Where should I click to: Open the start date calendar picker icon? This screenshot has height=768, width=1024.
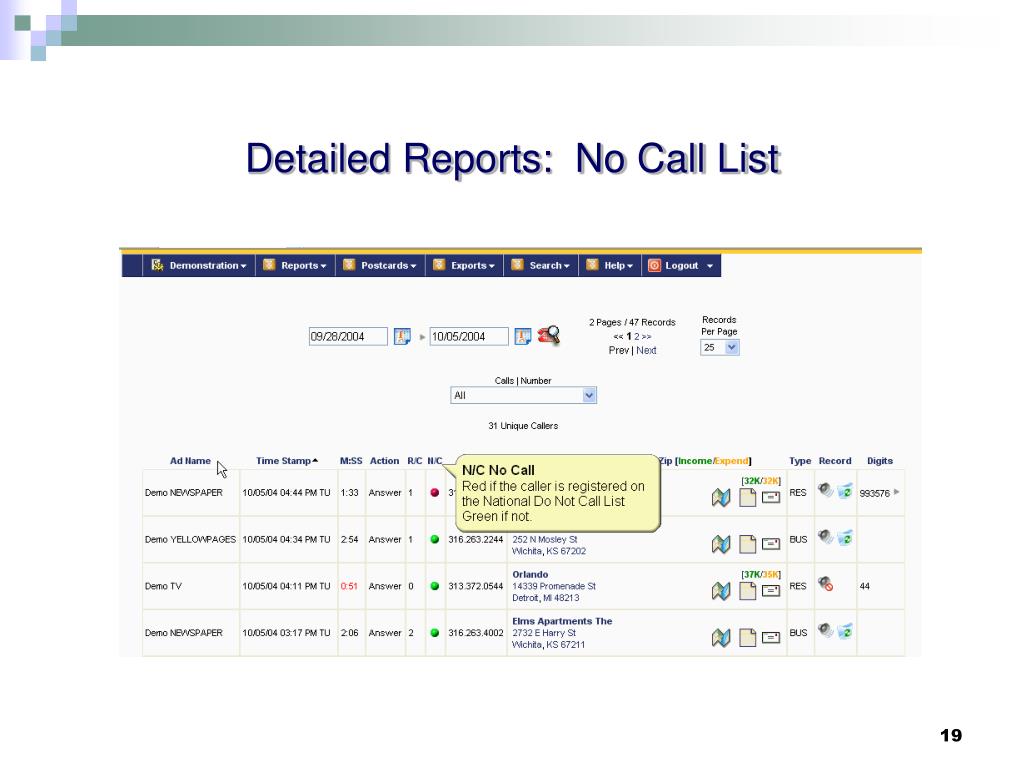point(402,336)
